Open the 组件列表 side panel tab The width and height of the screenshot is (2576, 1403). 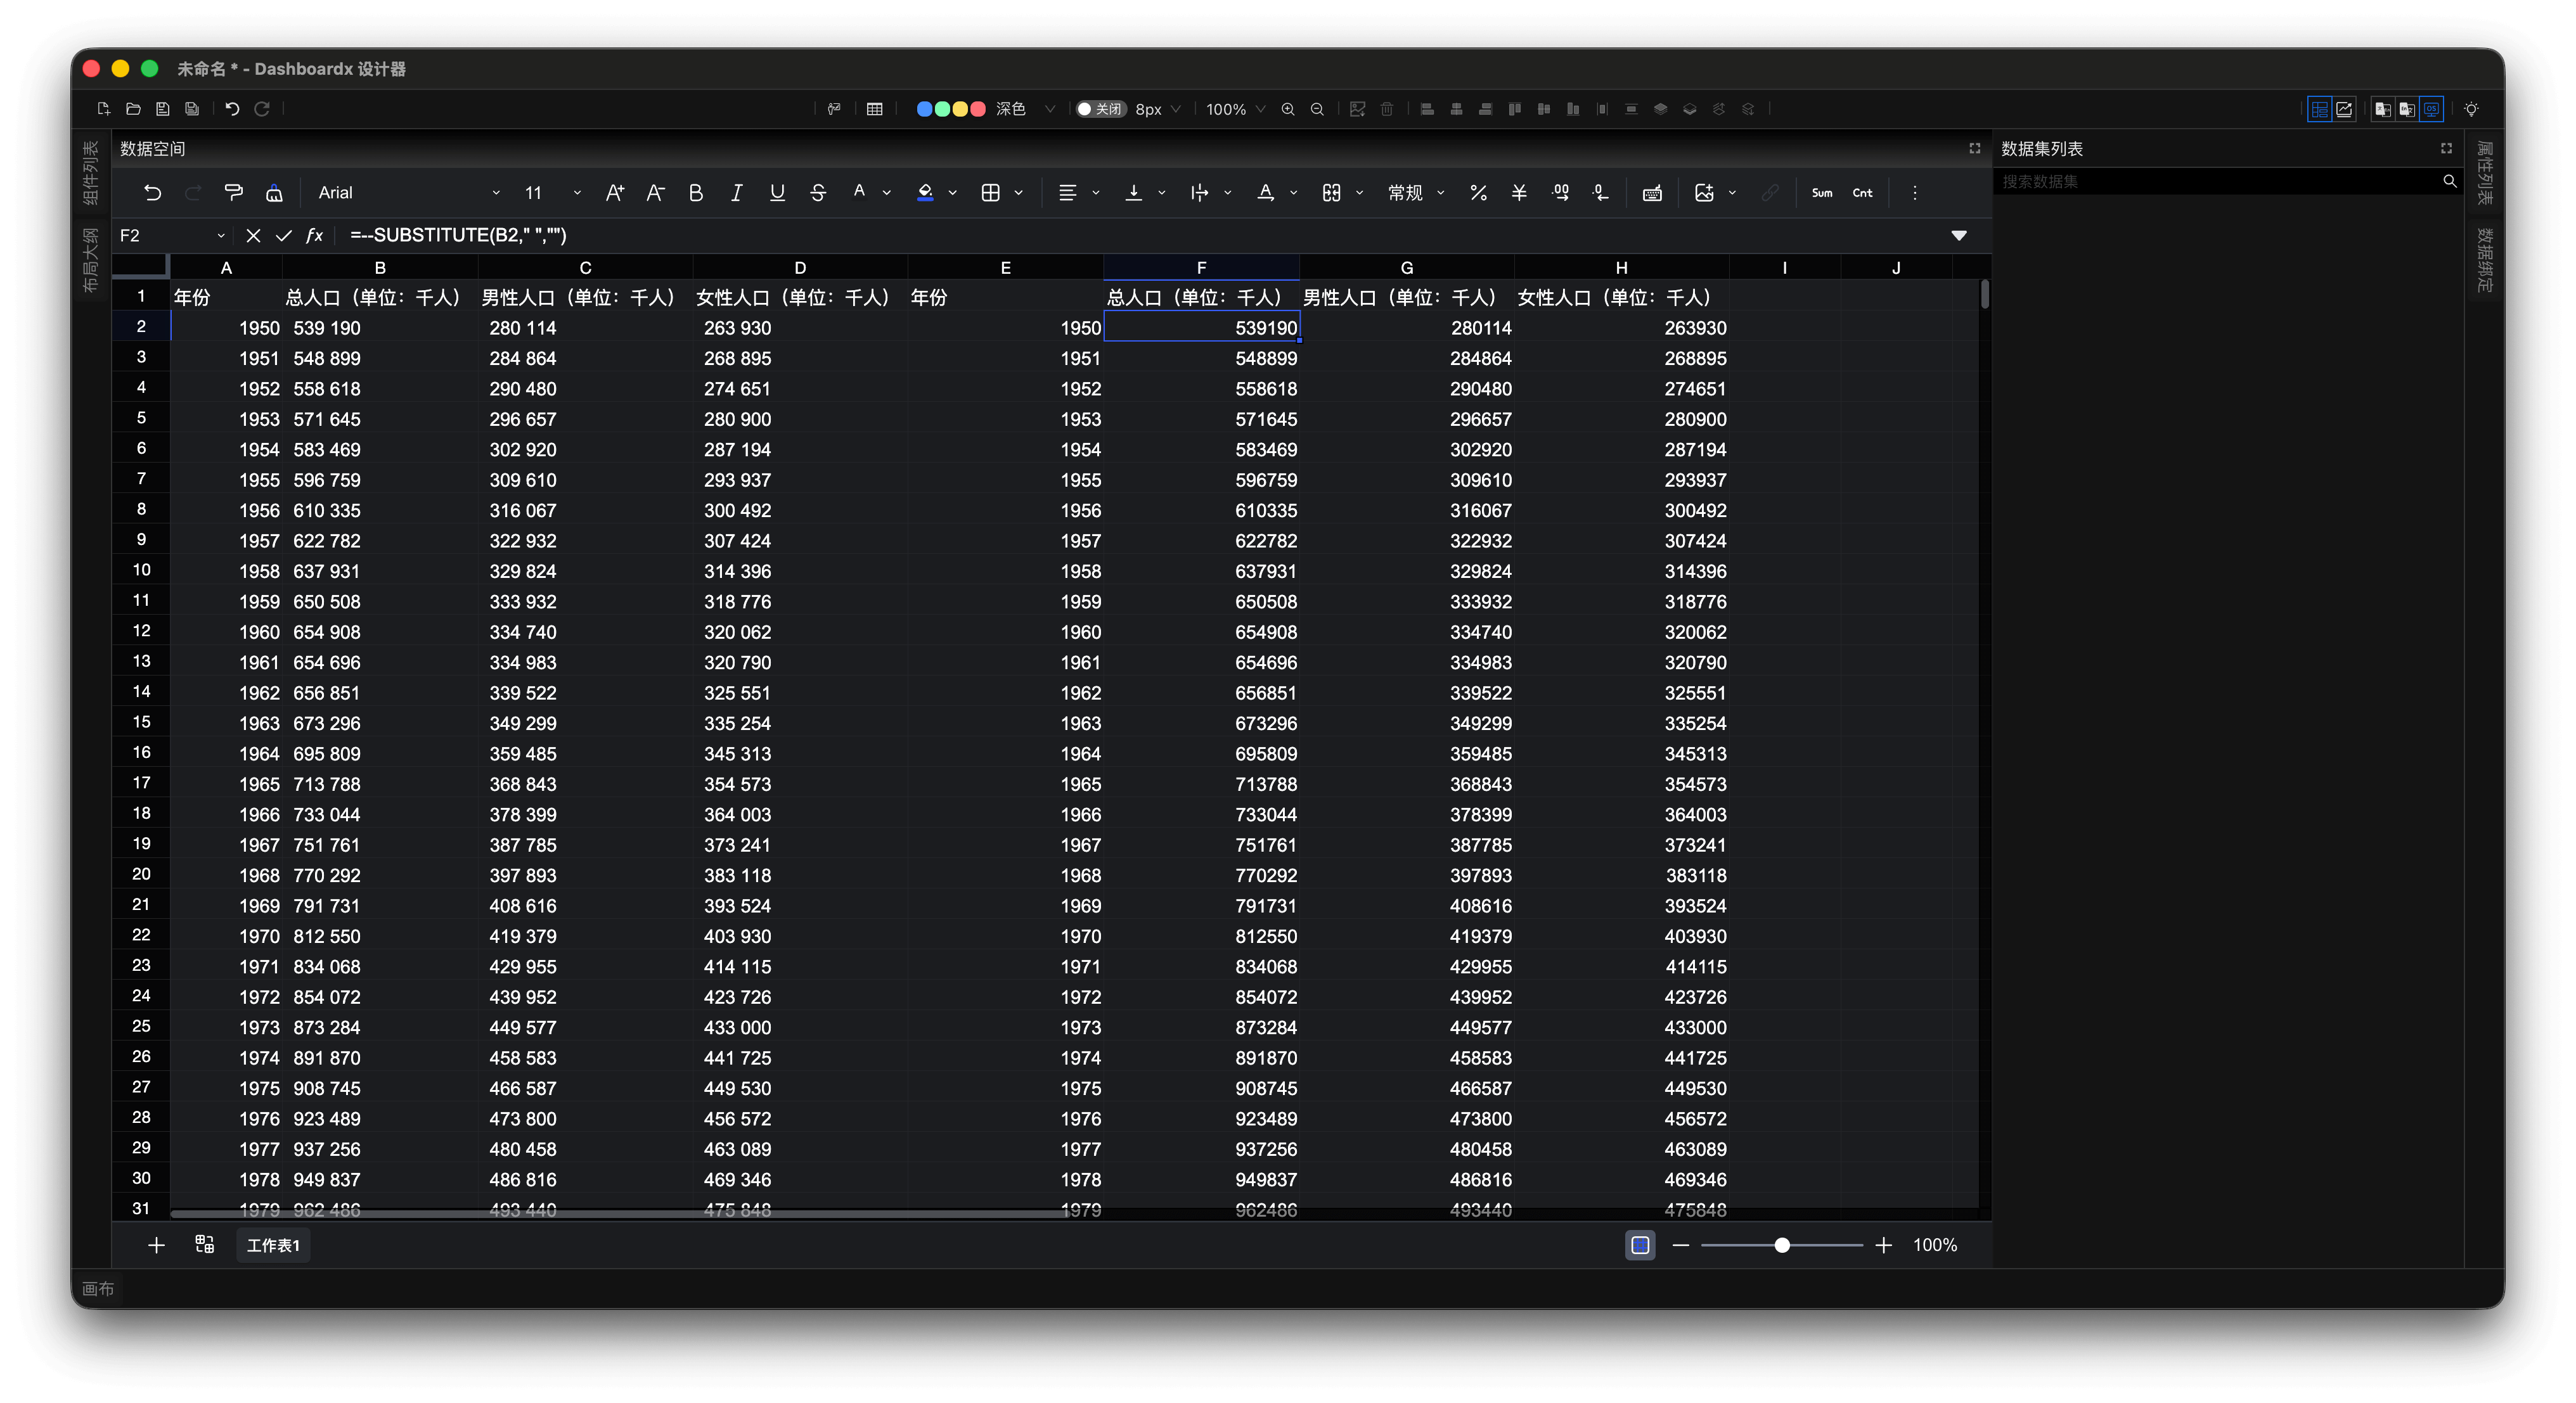tap(90, 172)
